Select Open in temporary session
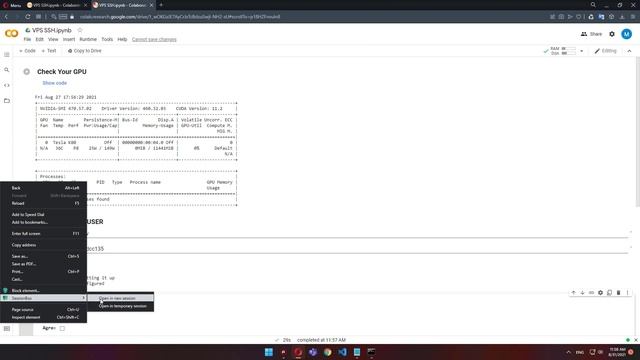The height and width of the screenshot is (360, 640). click(121, 306)
